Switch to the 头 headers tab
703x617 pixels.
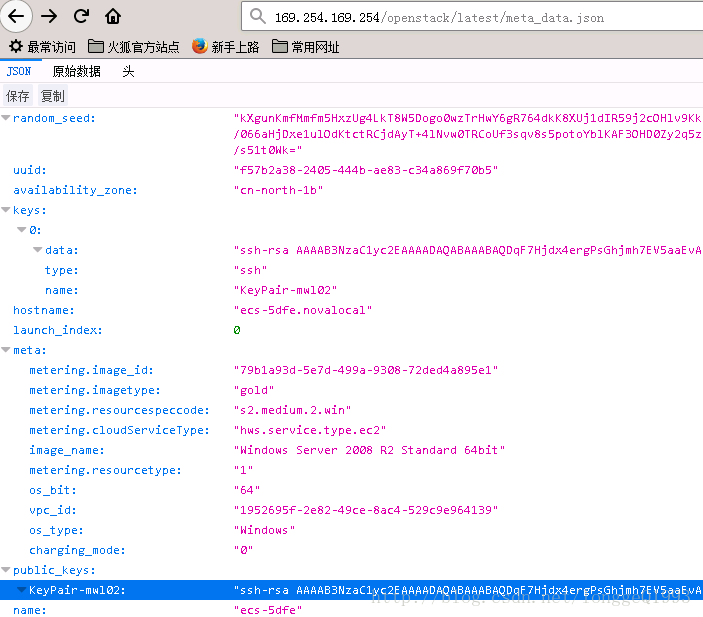[128, 71]
